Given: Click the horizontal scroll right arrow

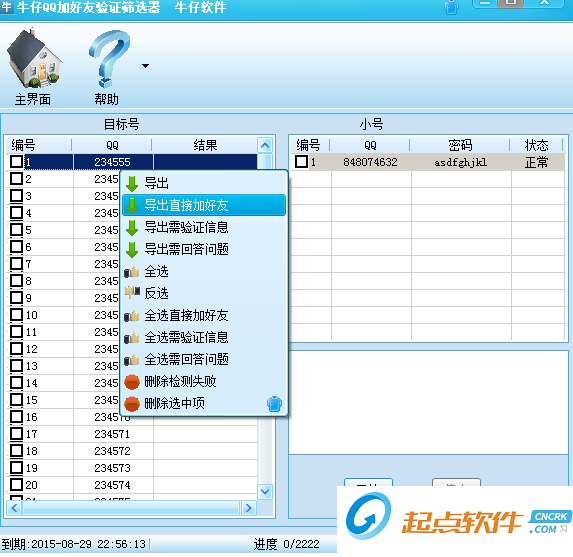Looking at the screenshot, I should point(248,508).
